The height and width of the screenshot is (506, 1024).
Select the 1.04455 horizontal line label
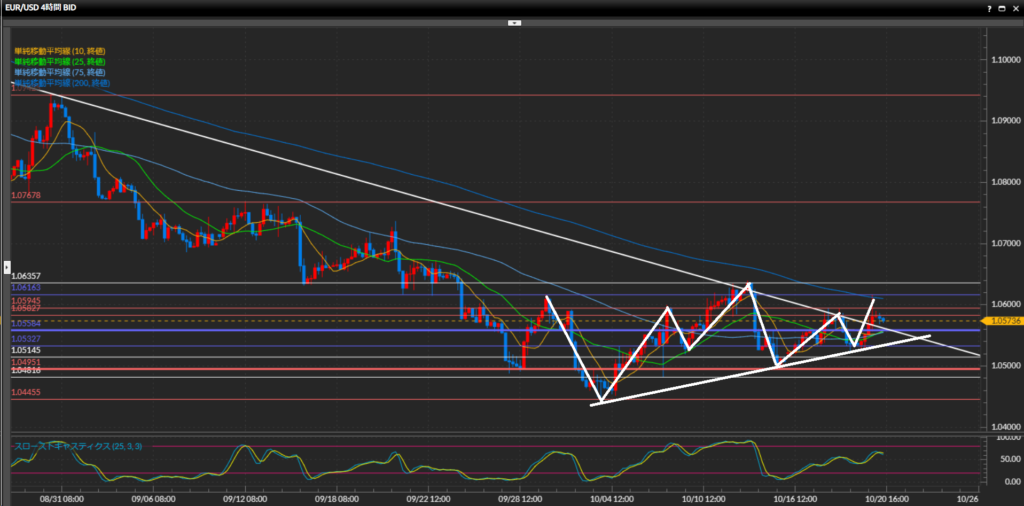click(25, 393)
